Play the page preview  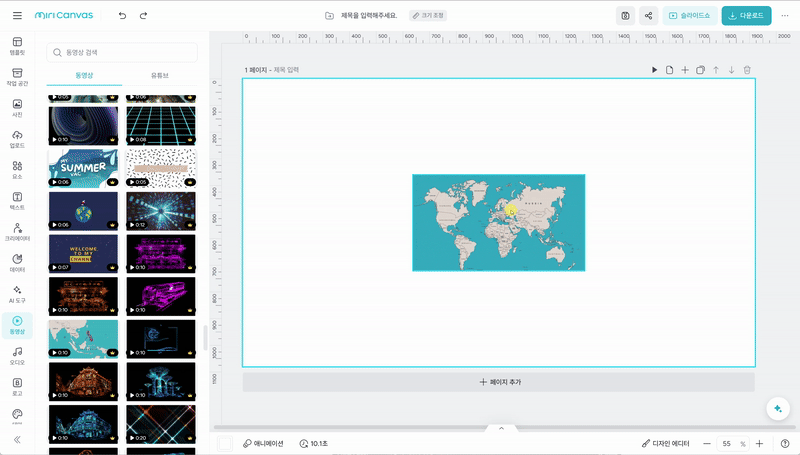pos(655,70)
